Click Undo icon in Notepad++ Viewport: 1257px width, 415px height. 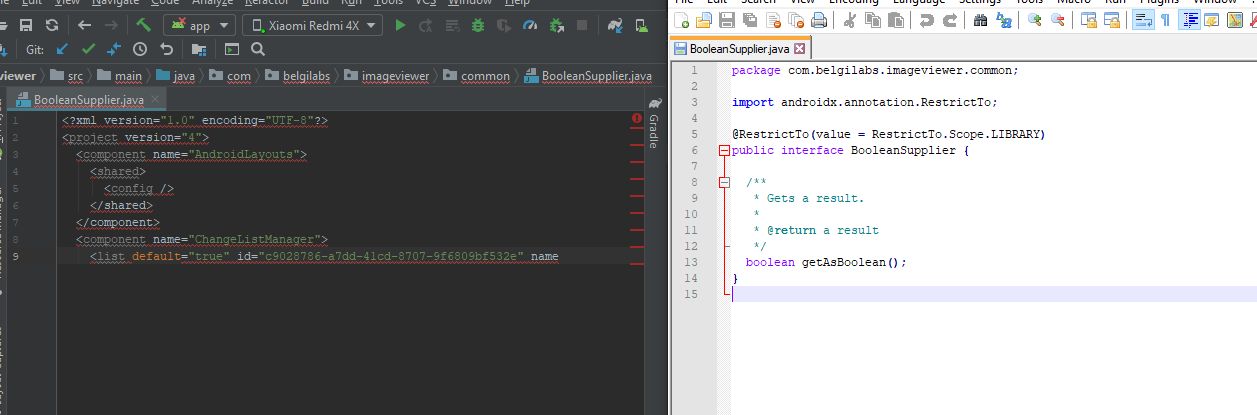pos(925,20)
